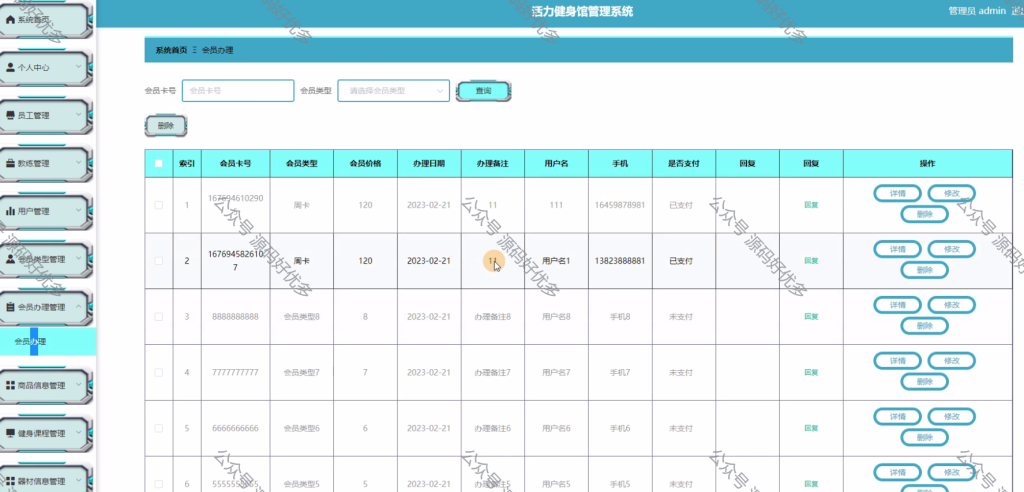Open 详情 for the 用户名1 row
Viewport: 1024px width, 492px height.
[x=898, y=249]
